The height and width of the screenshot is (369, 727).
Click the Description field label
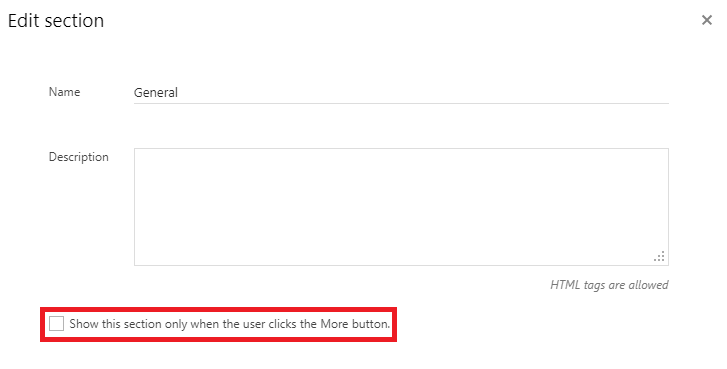pos(79,157)
